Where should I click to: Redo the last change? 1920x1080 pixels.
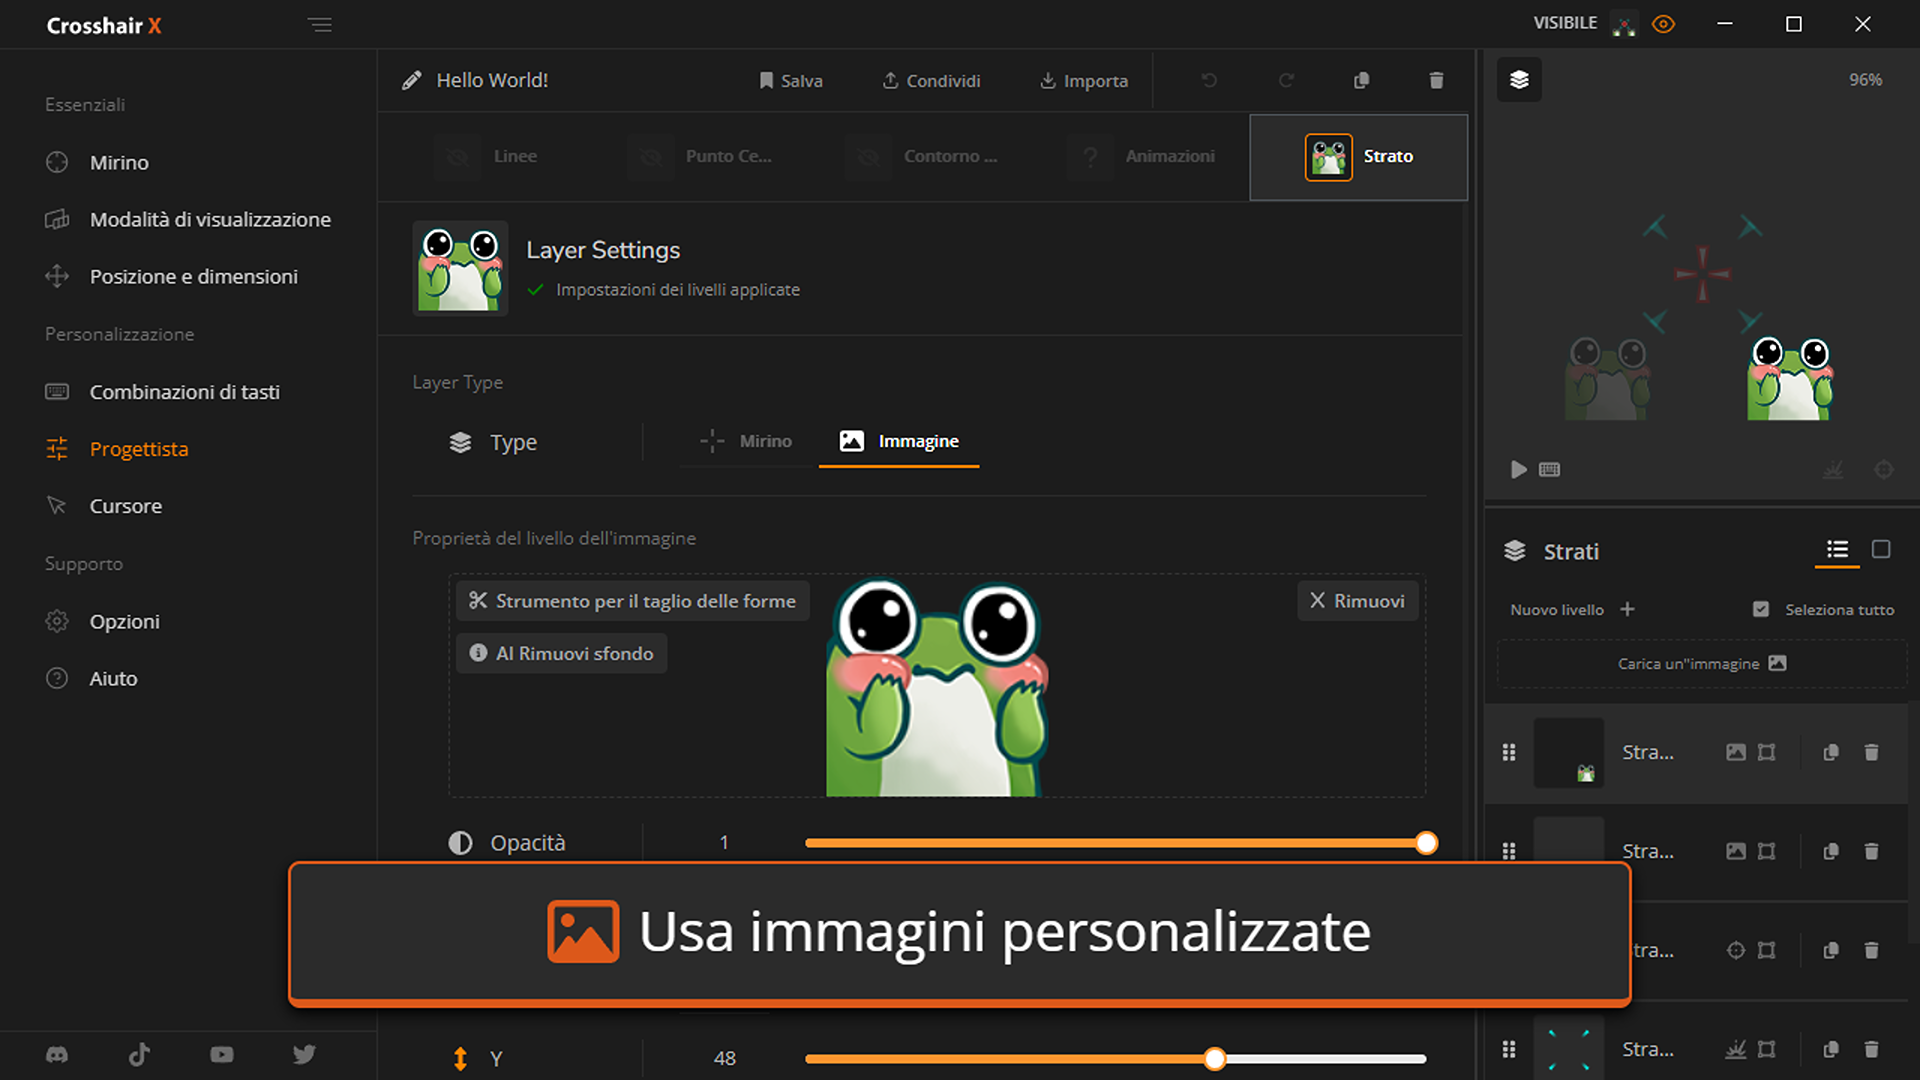point(1286,80)
